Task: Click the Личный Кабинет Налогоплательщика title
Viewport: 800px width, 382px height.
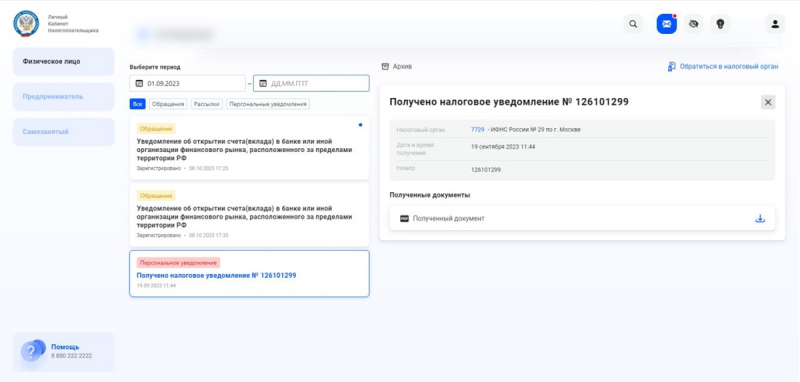Action: [73, 23]
